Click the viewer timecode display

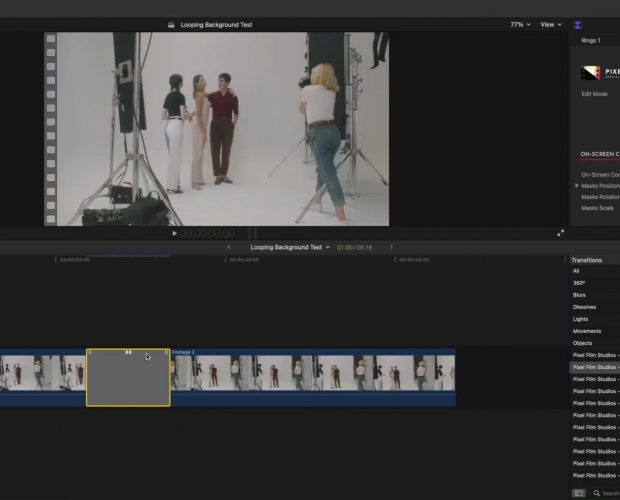[208, 233]
